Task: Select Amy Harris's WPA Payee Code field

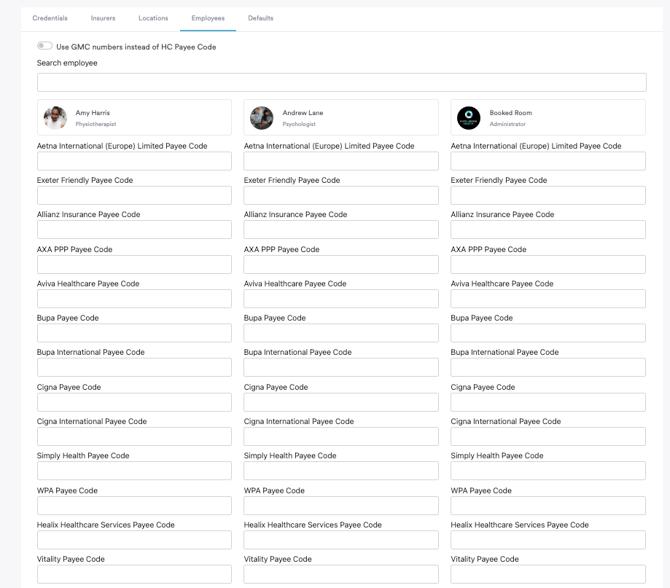Action: 134,506
